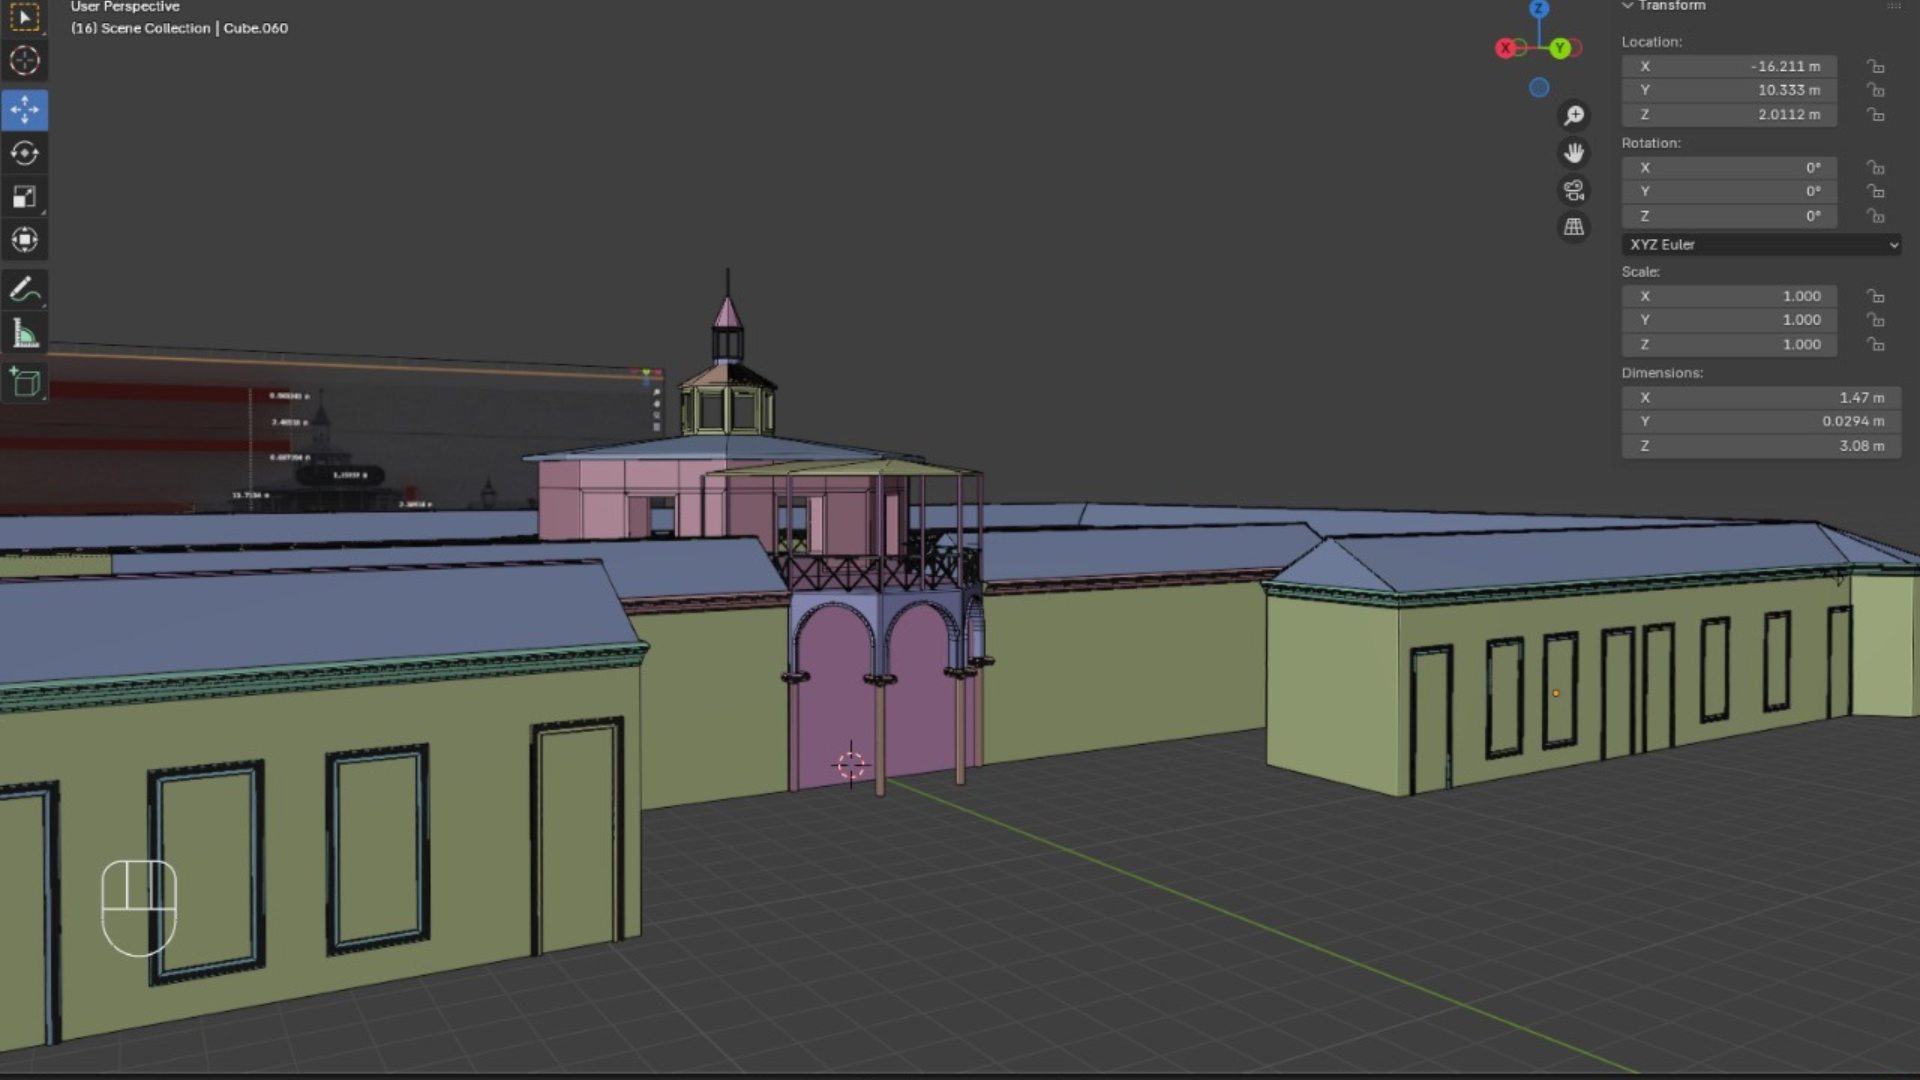The height and width of the screenshot is (1080, 1920).
Task: Activate the Move tool
Action: point(25,109)
